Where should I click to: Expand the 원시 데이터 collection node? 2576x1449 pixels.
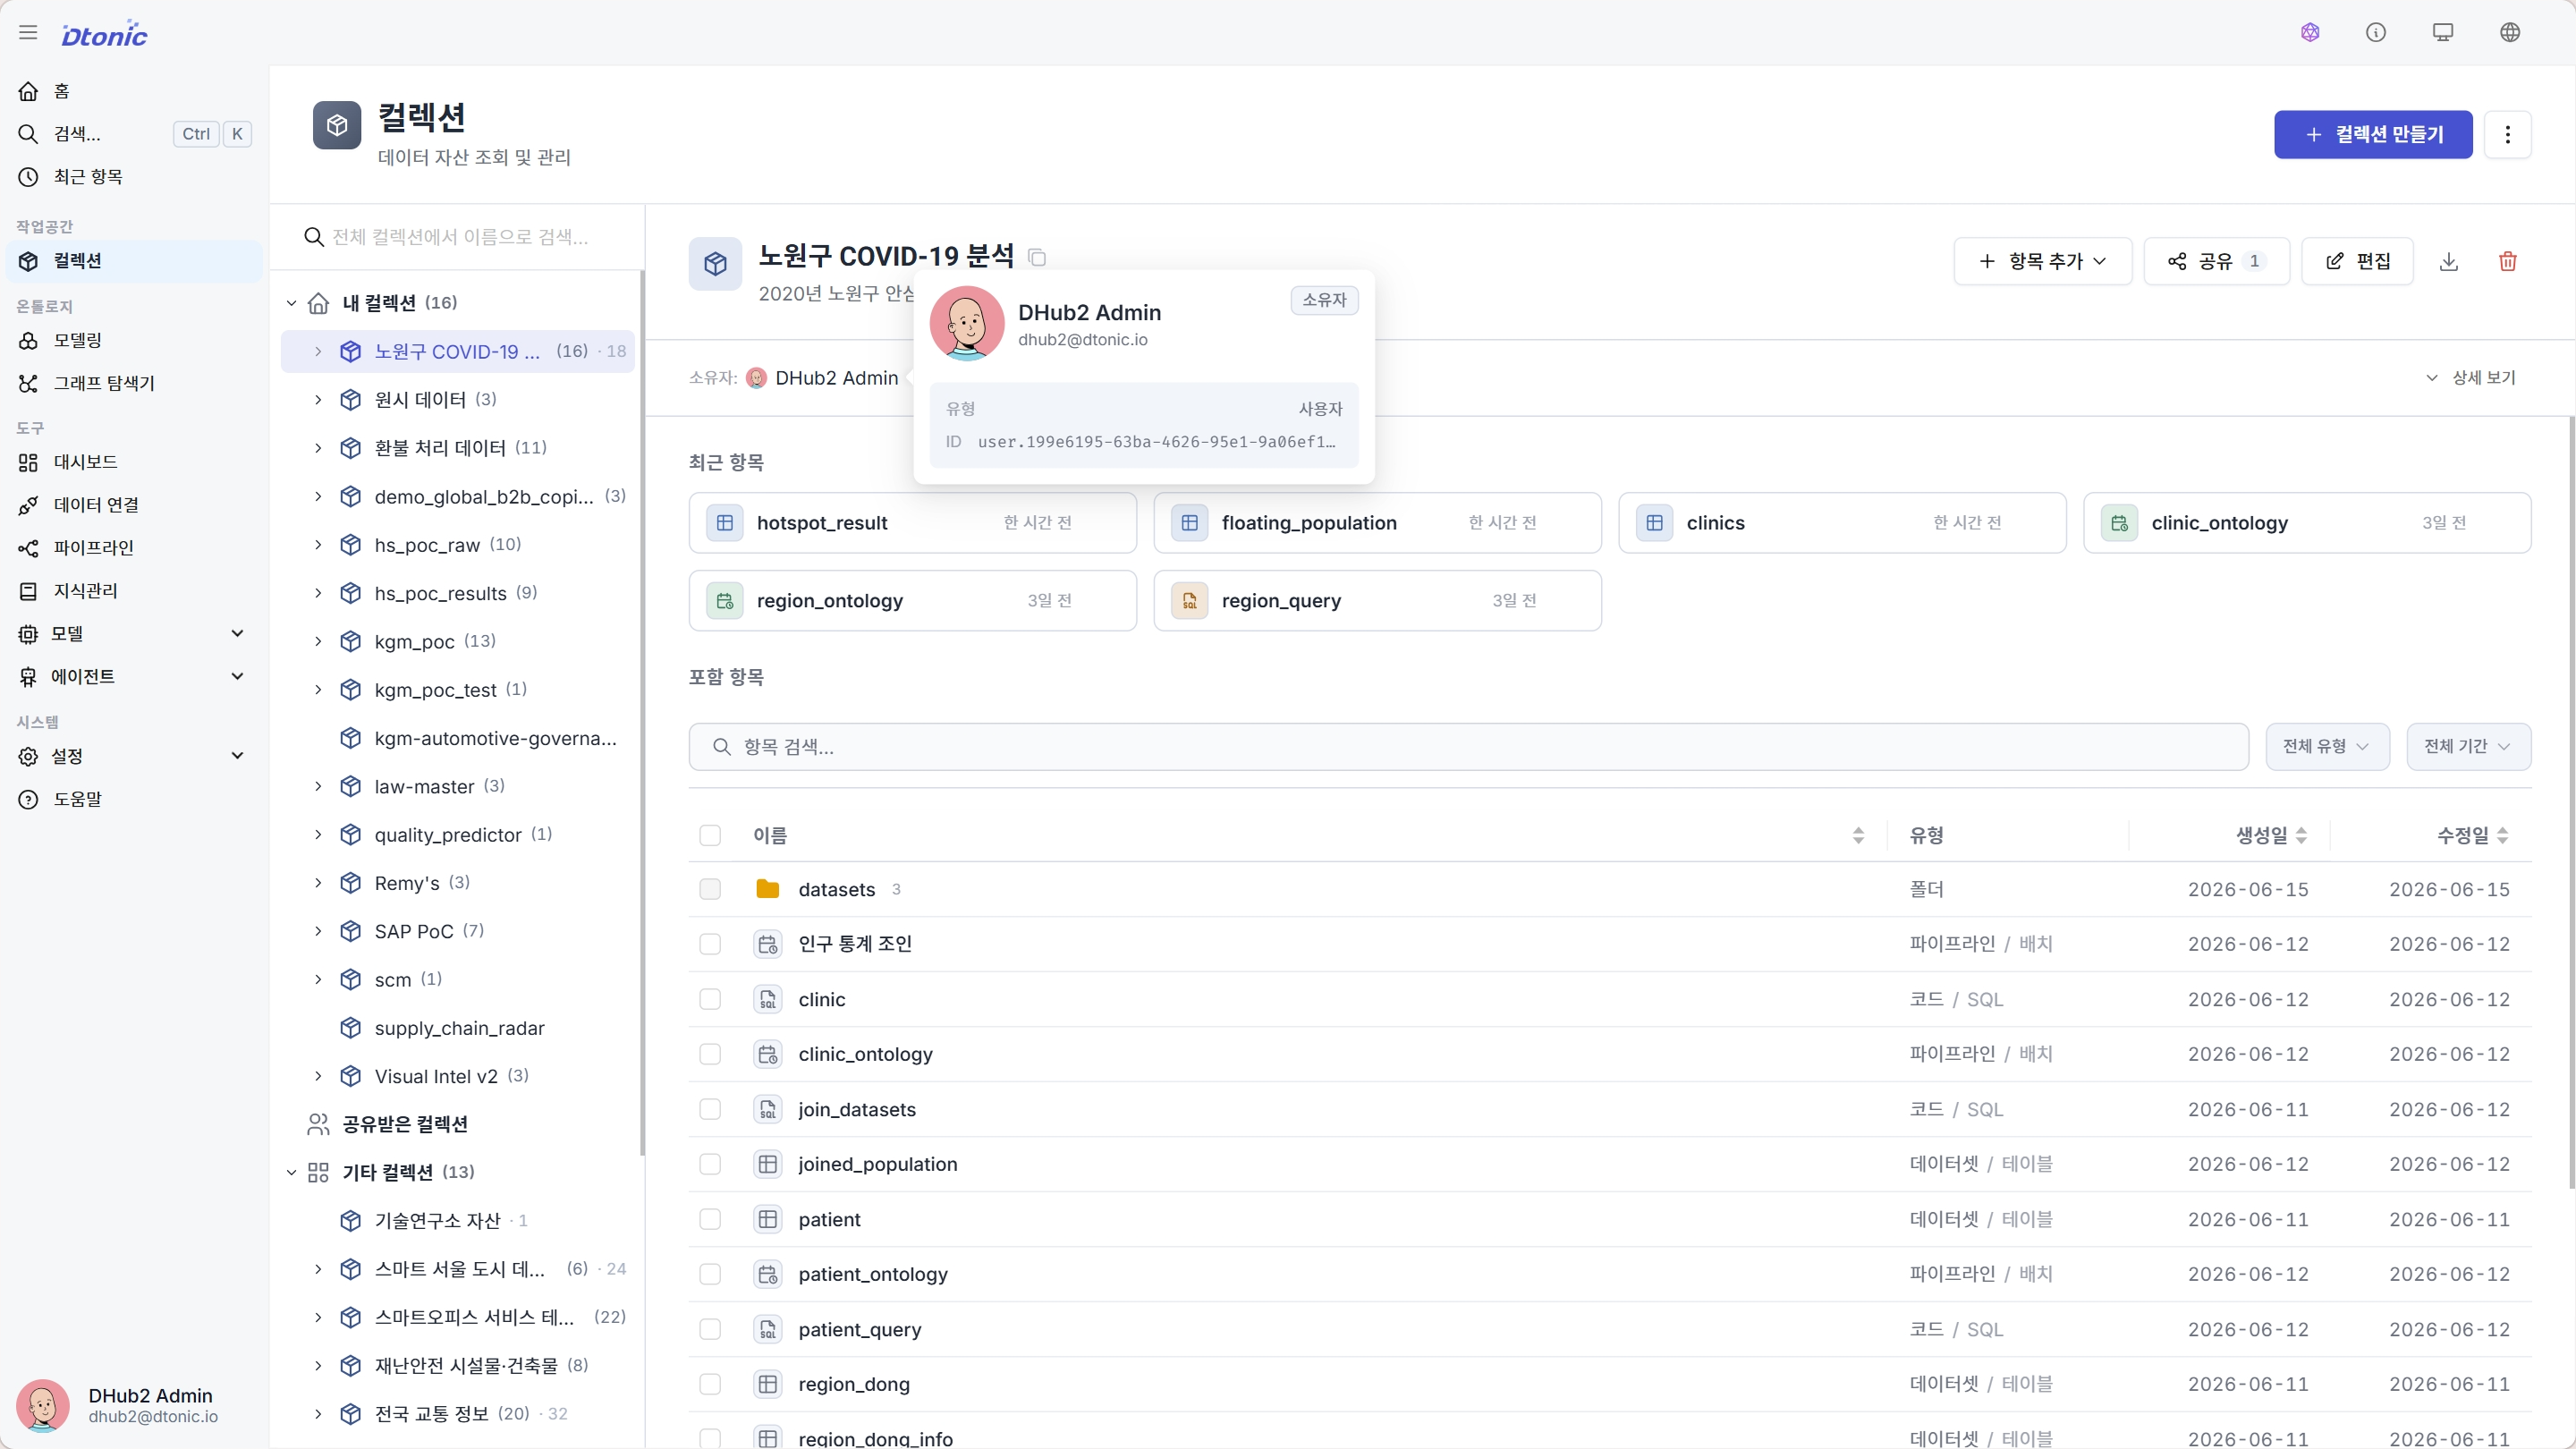pyautogui.click(x=318, y=400)
